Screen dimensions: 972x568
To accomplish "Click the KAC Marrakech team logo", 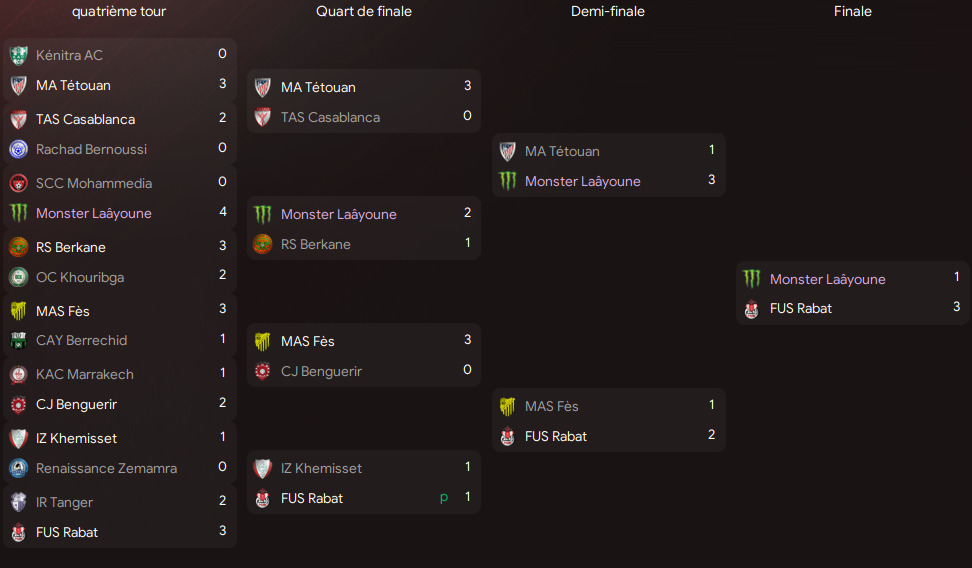I will pos(18,374).
